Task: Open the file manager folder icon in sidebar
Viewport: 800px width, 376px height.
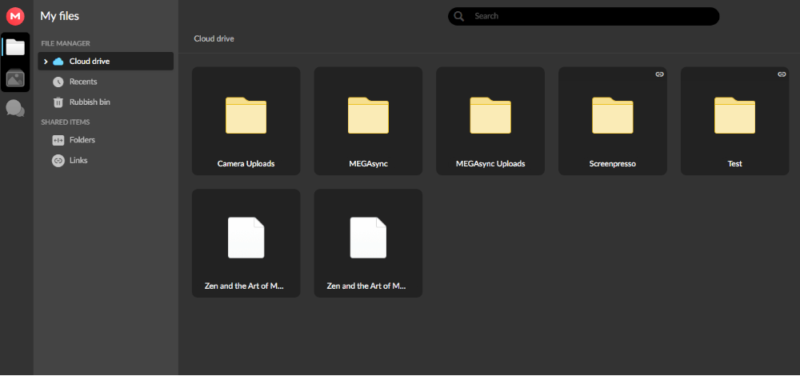Action: pos(15,47)
